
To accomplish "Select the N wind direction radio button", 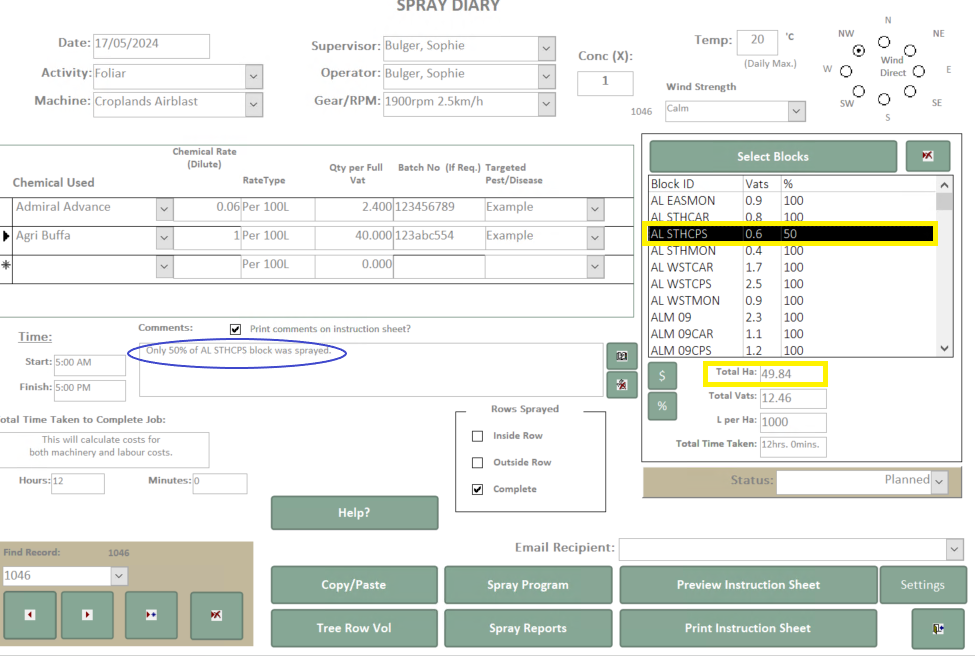I will [x=884, y=42].
